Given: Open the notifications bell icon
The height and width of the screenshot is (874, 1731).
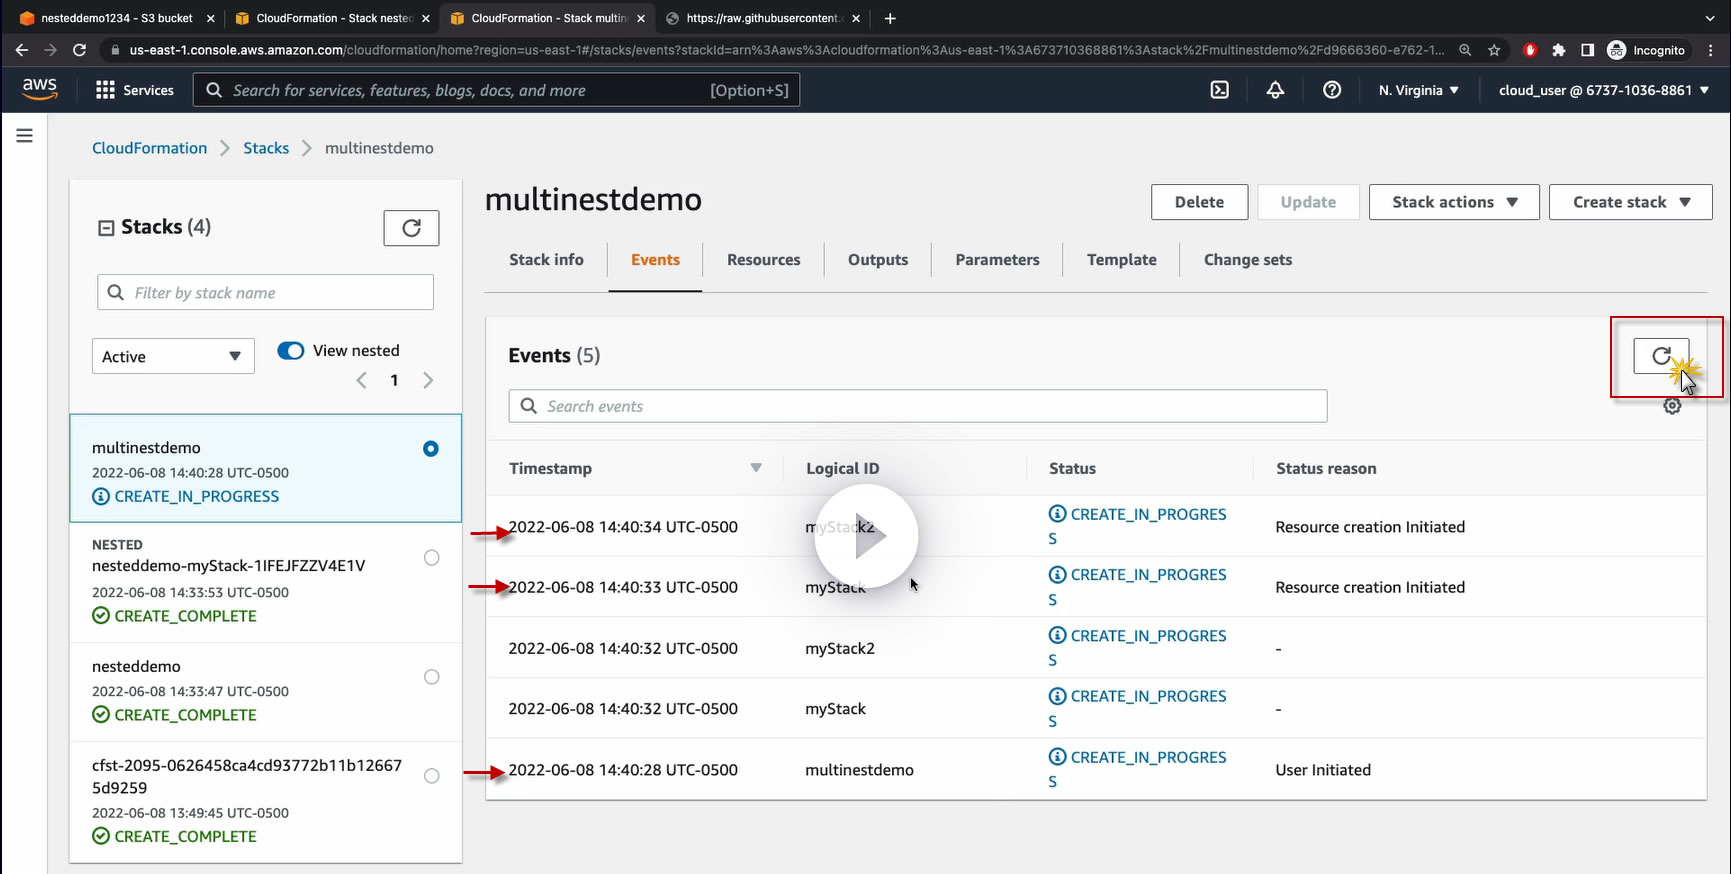Looking at the screenshot, I should click(x=1275, y=90).
